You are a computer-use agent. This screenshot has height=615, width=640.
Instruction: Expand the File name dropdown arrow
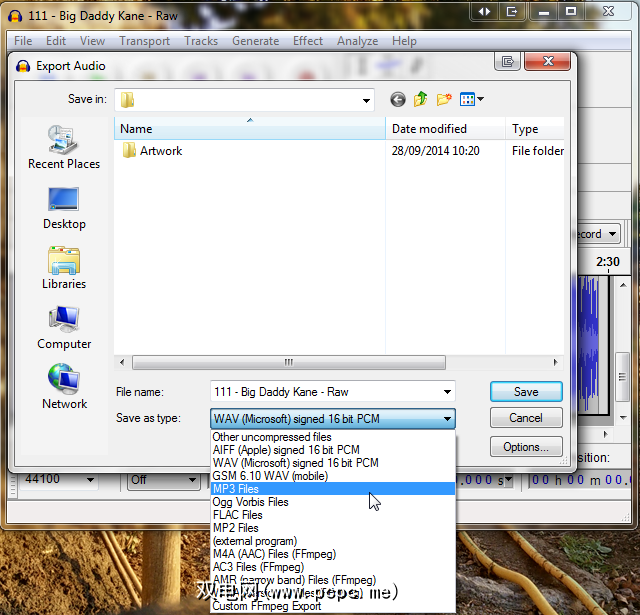click(447, 392)
